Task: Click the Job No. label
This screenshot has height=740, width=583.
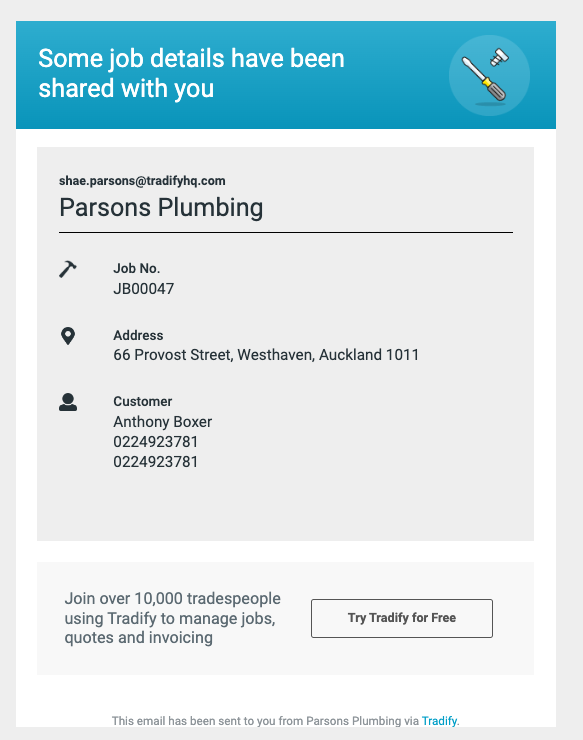Action: (136, 269)
